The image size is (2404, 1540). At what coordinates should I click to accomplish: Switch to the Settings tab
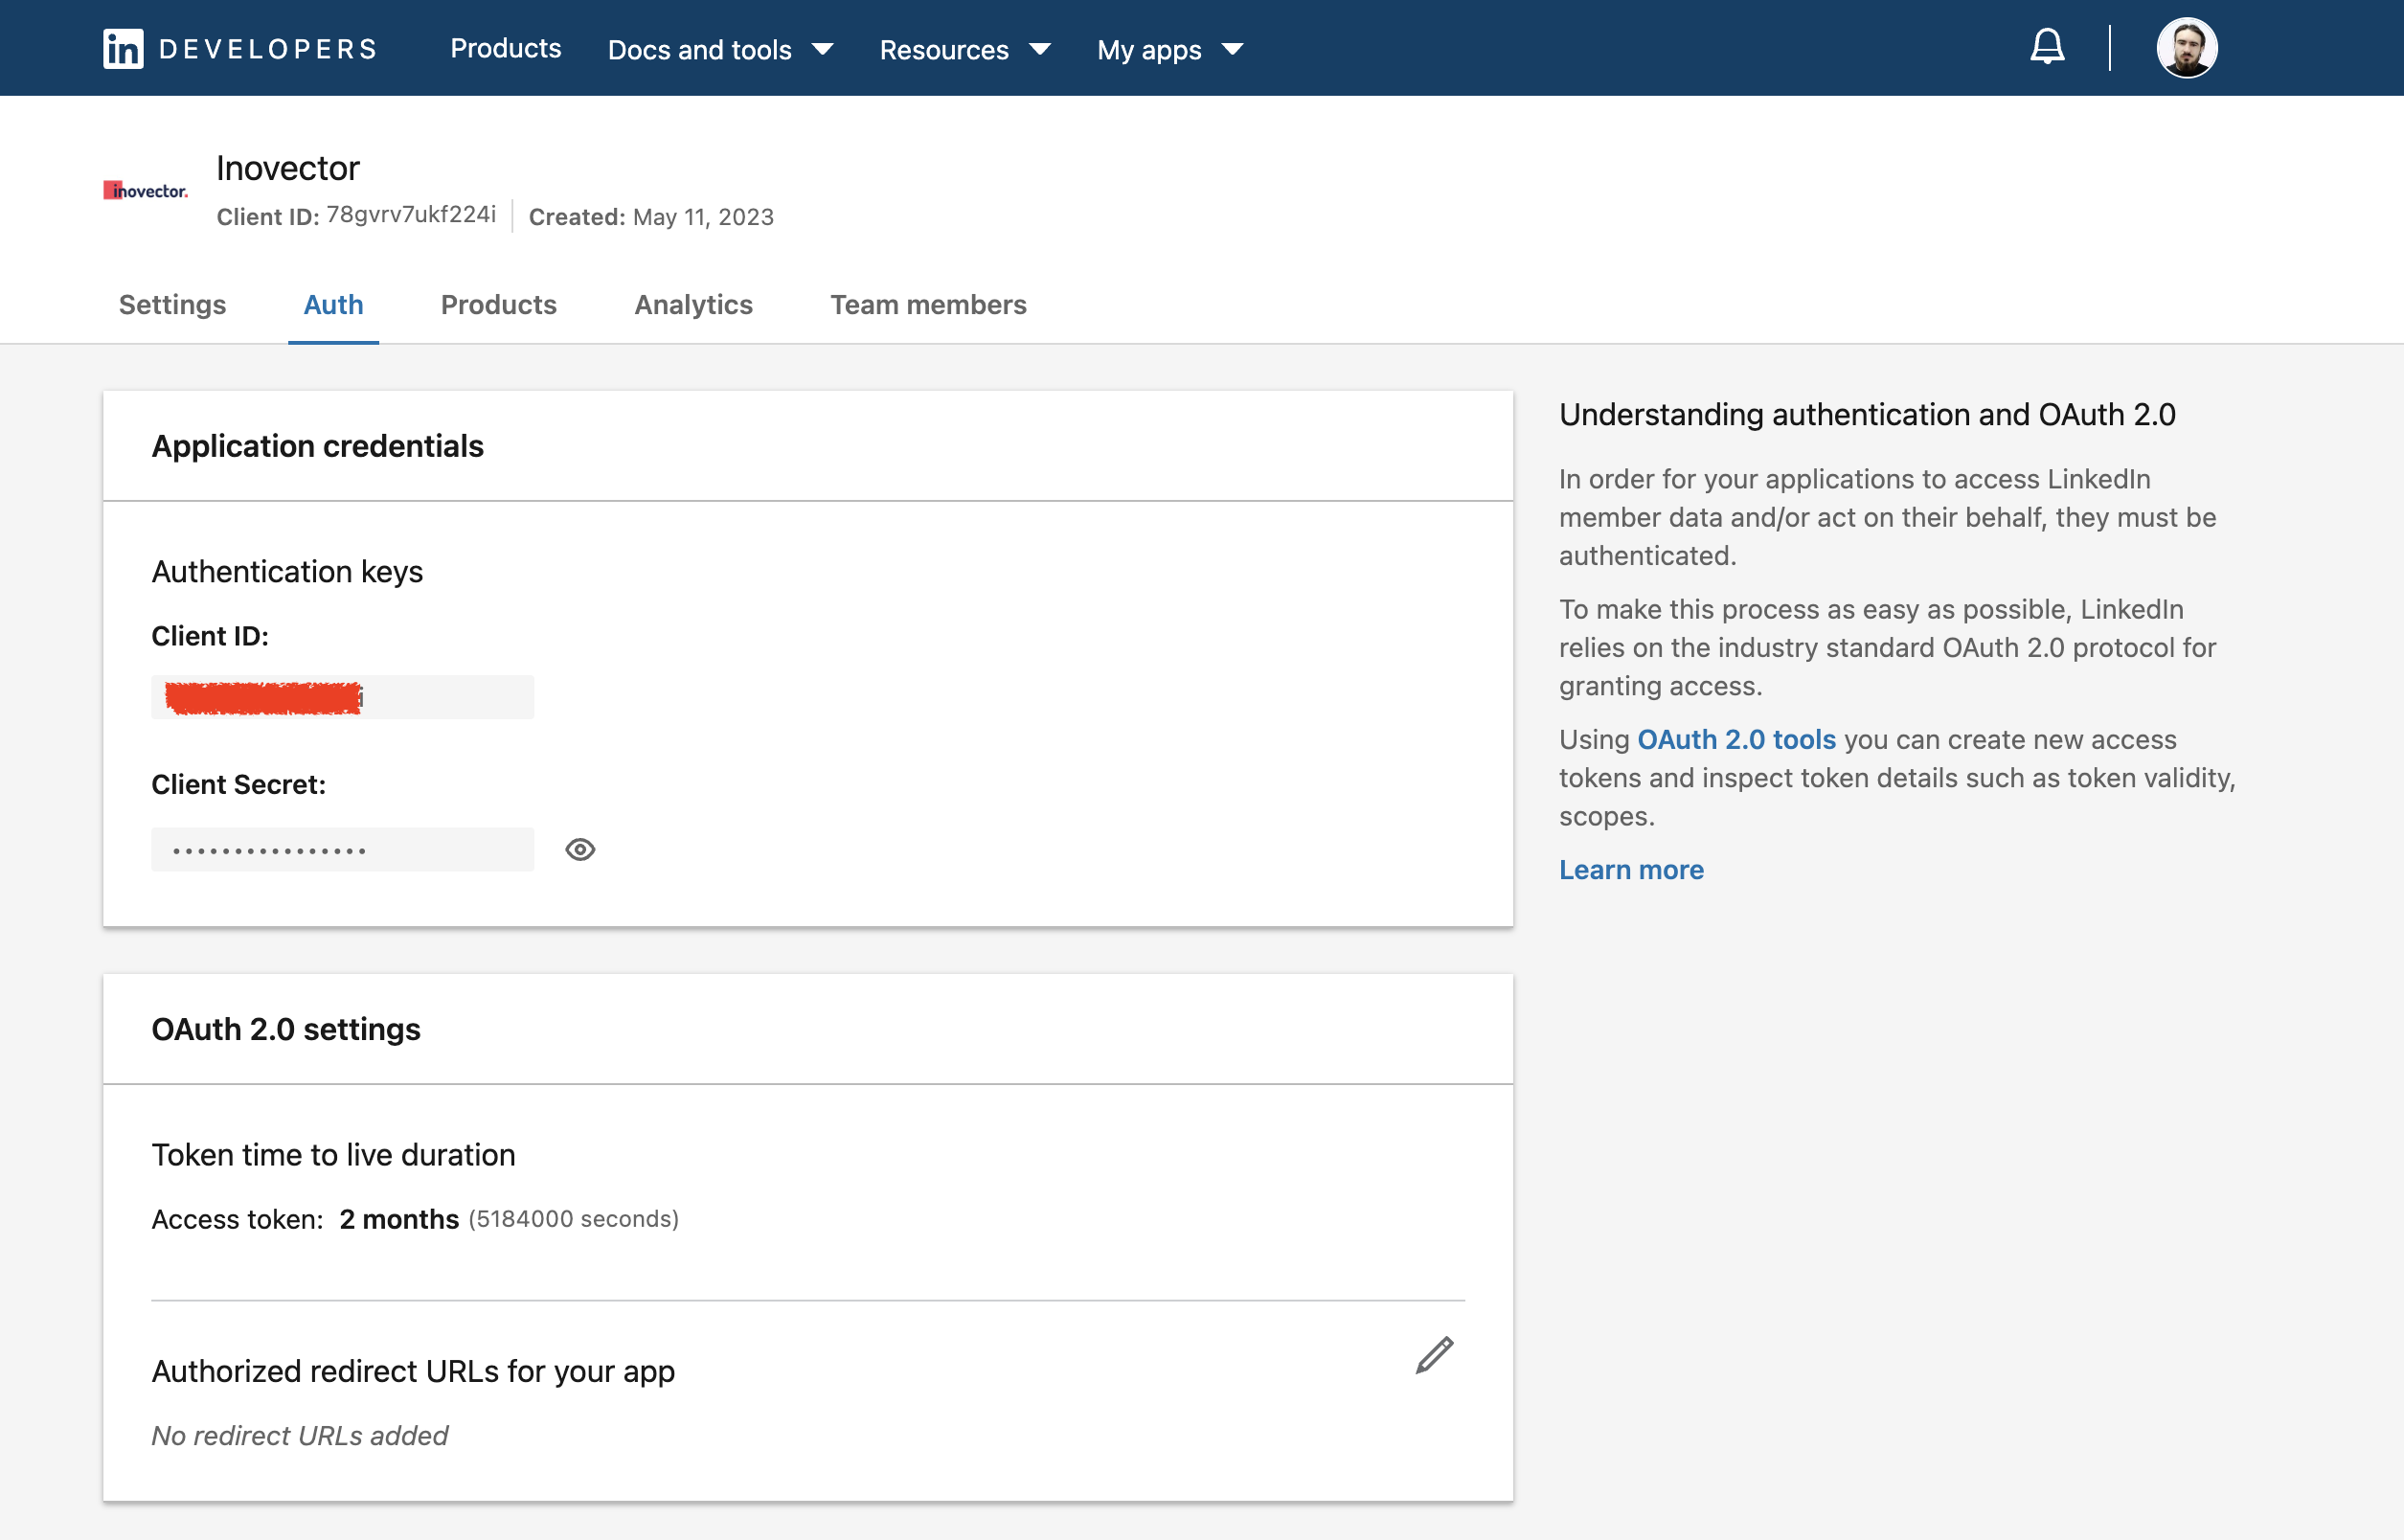click(x=172, y=304)
